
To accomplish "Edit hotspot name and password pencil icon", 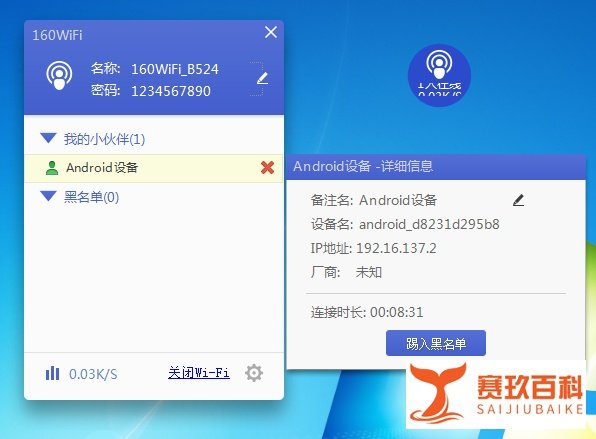I will 262,78.
